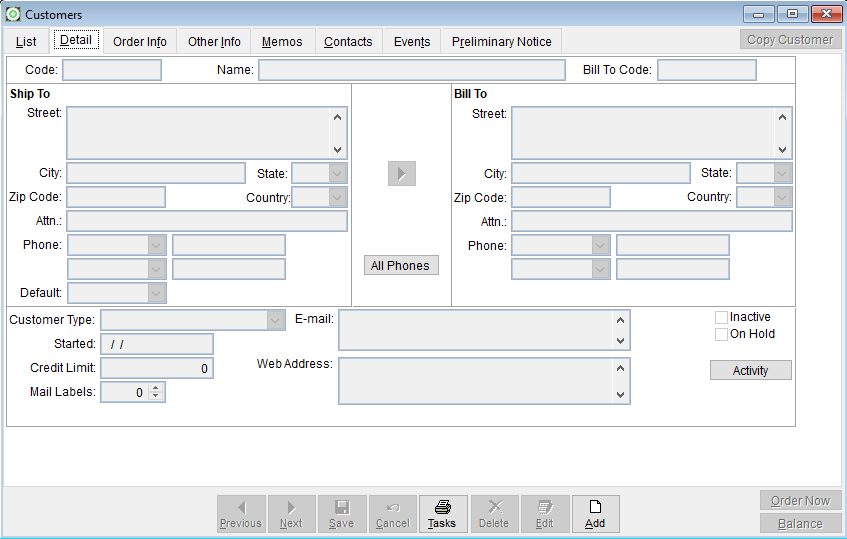This screenshot has height=539, width=847.
Task: Enable the Inactive checkbox
Action: 721,317
